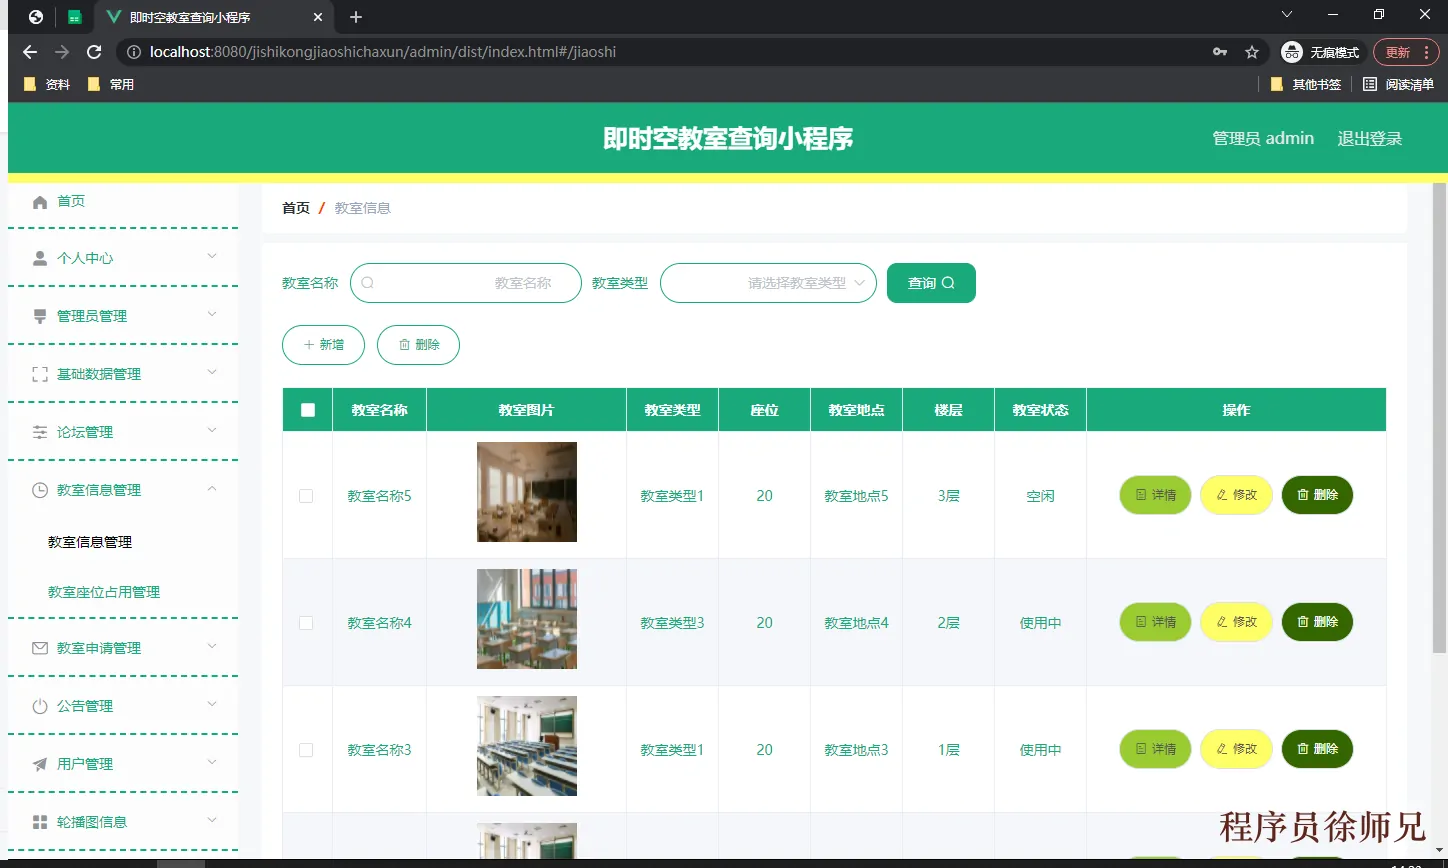Screen dimensions: 1448x868
Task: Open the 资料 bookmark folder
Action: click(47, 84)
